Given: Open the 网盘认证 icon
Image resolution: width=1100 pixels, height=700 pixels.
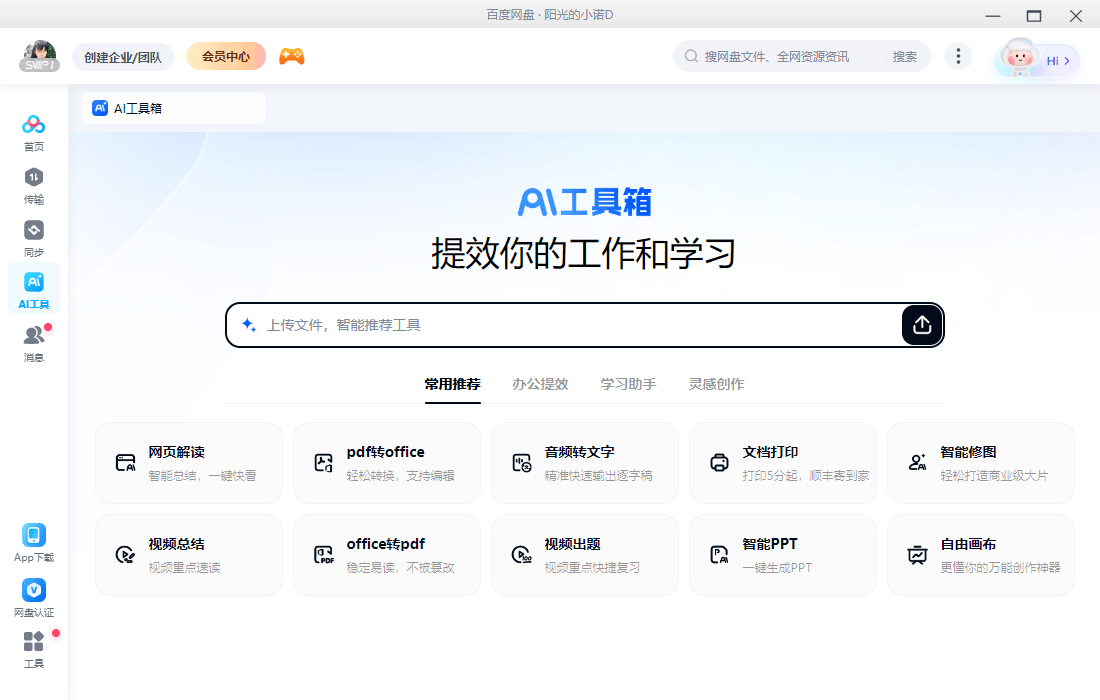Looking at the screenshot, I should point(33,592).
